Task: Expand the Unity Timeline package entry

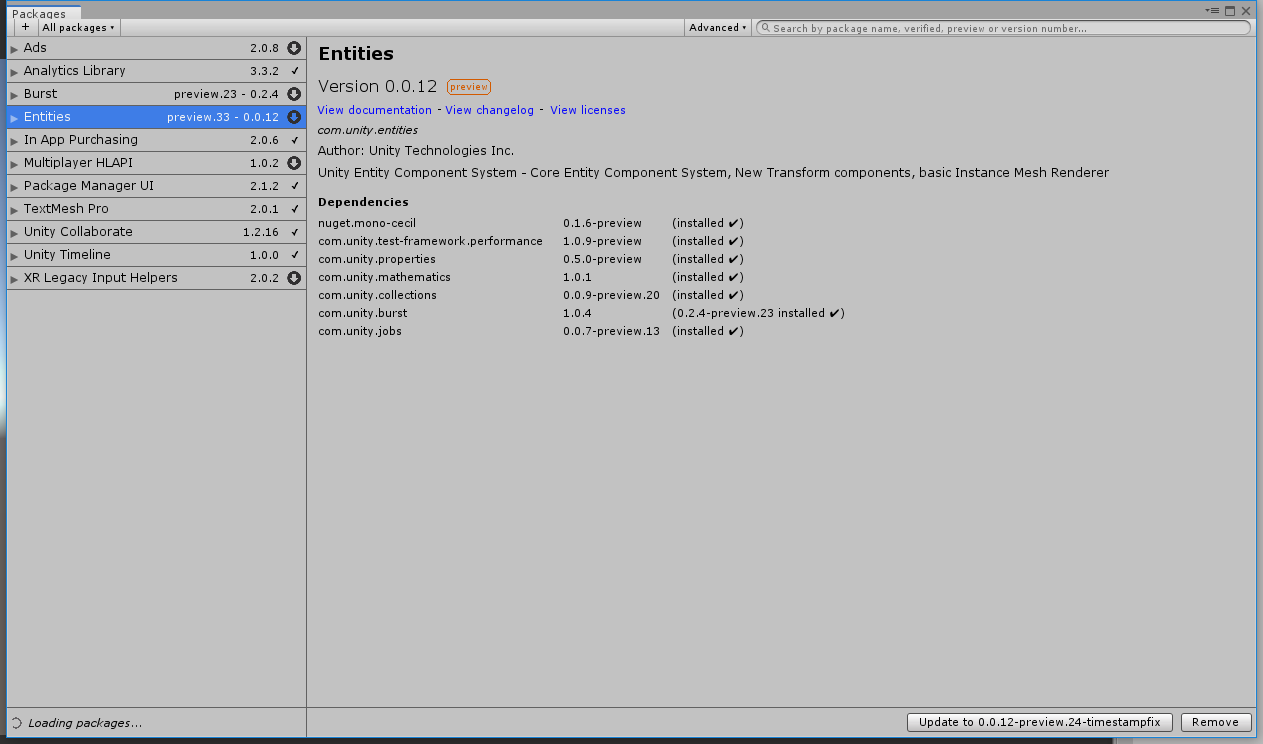Action: pyautogui.click(x=12, y=254)
